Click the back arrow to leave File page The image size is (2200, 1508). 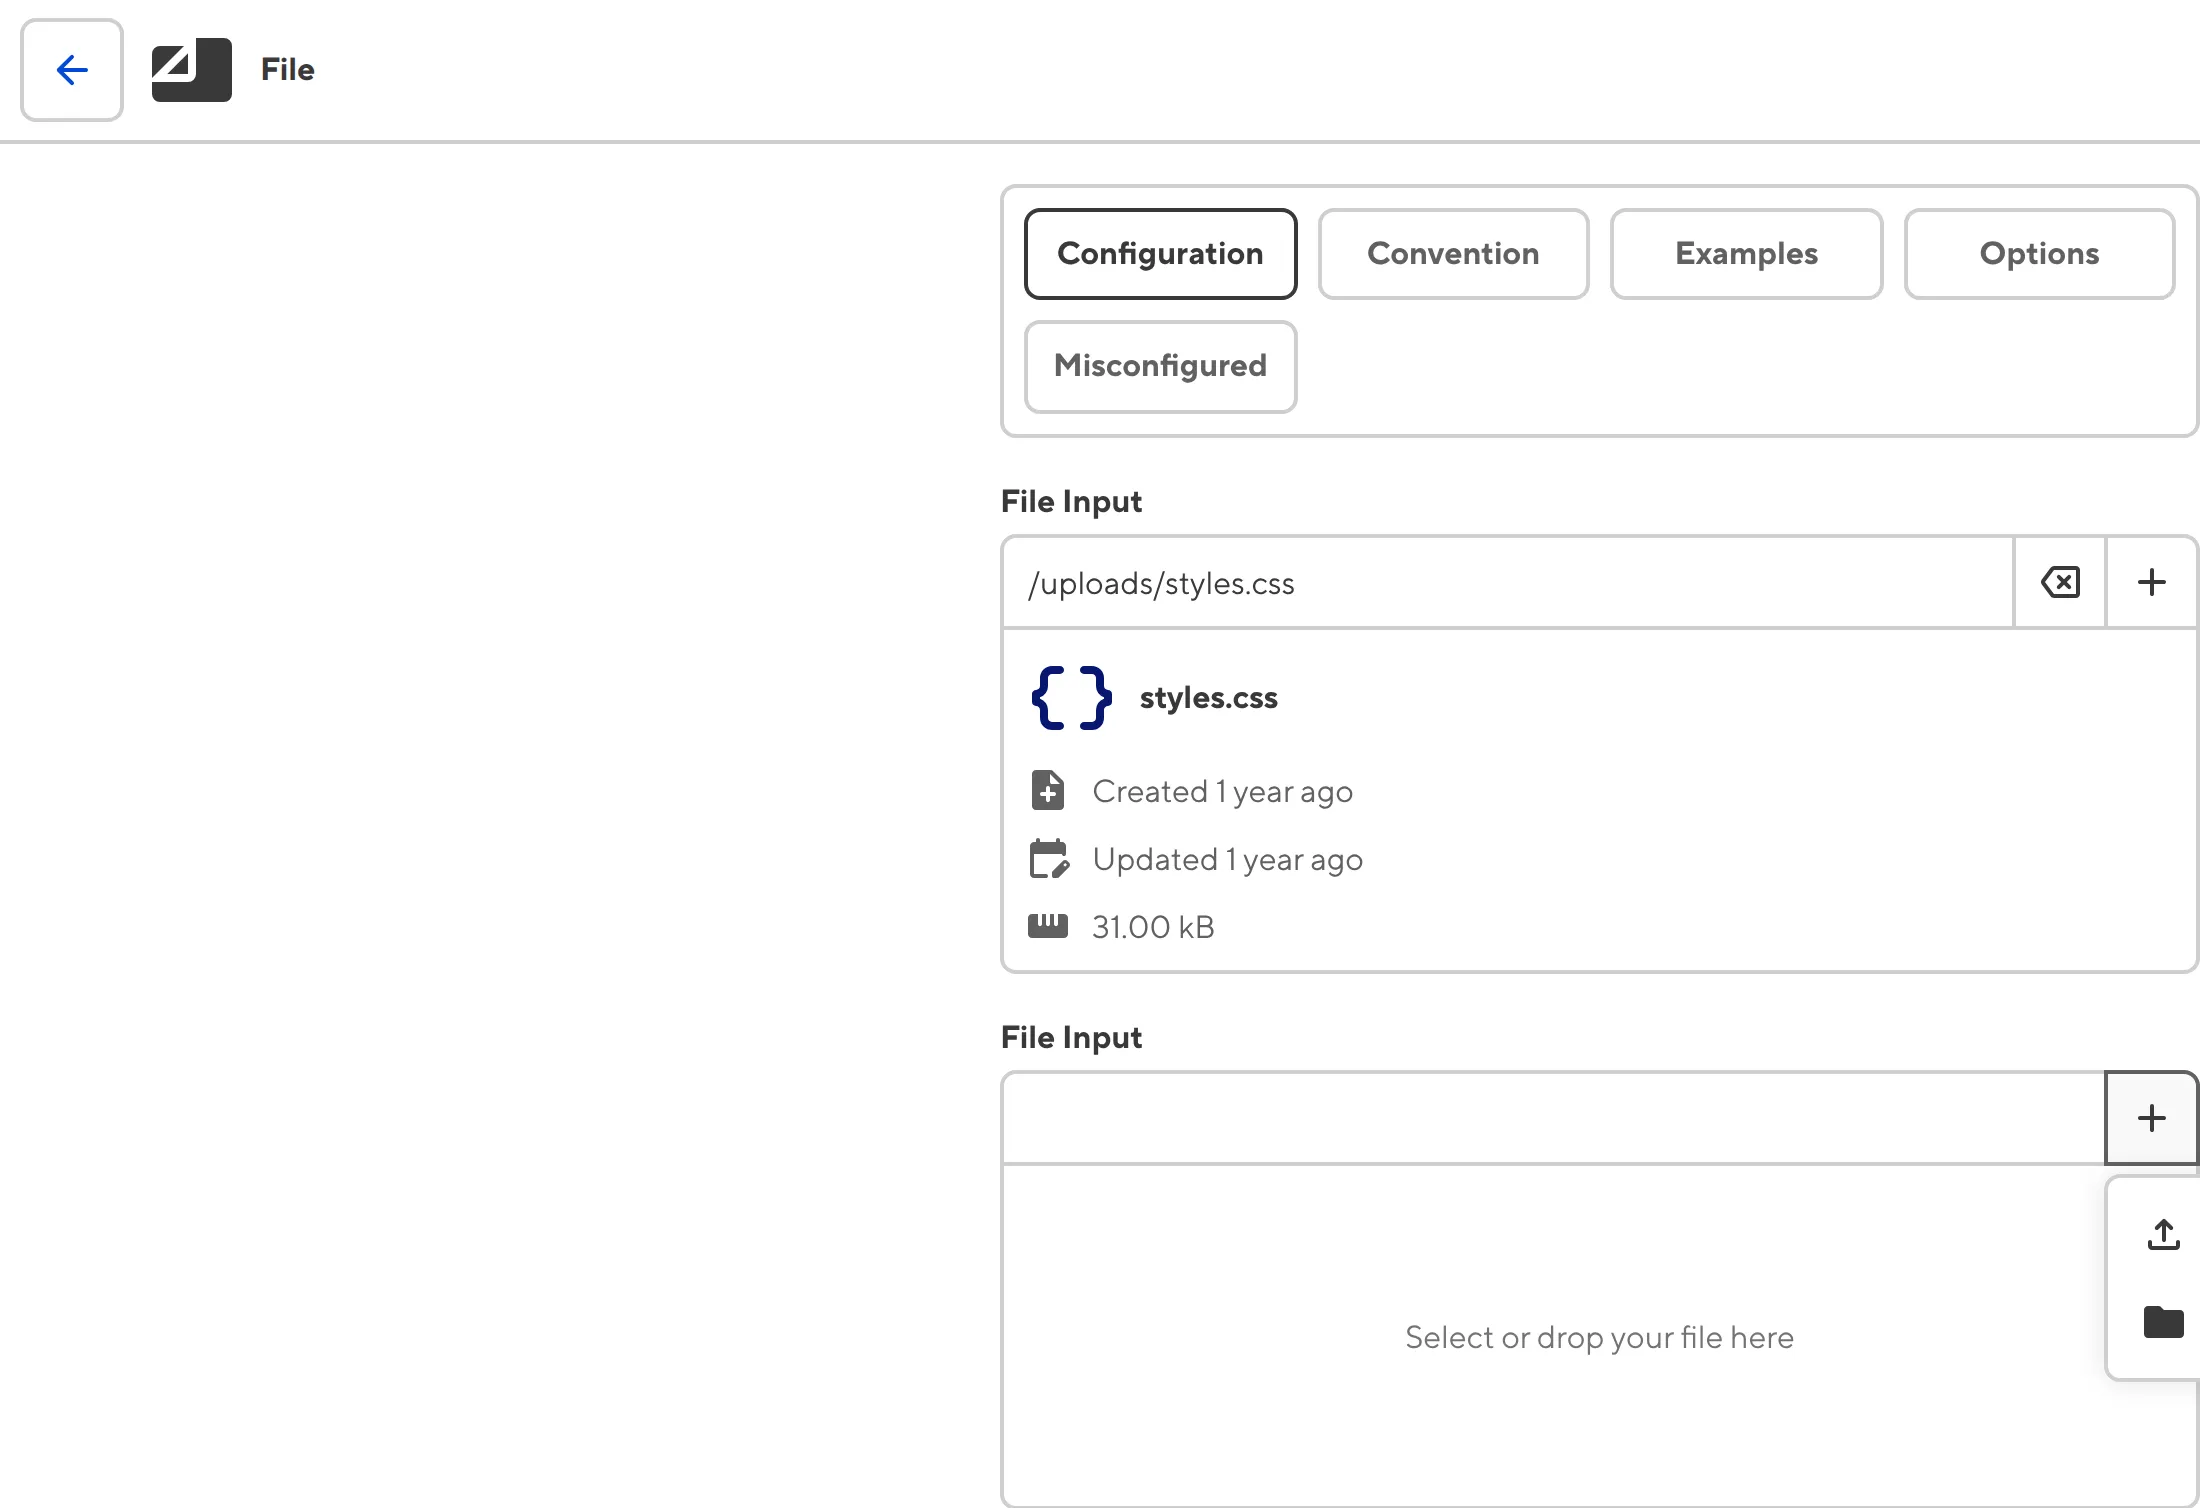tap(70, 70)
